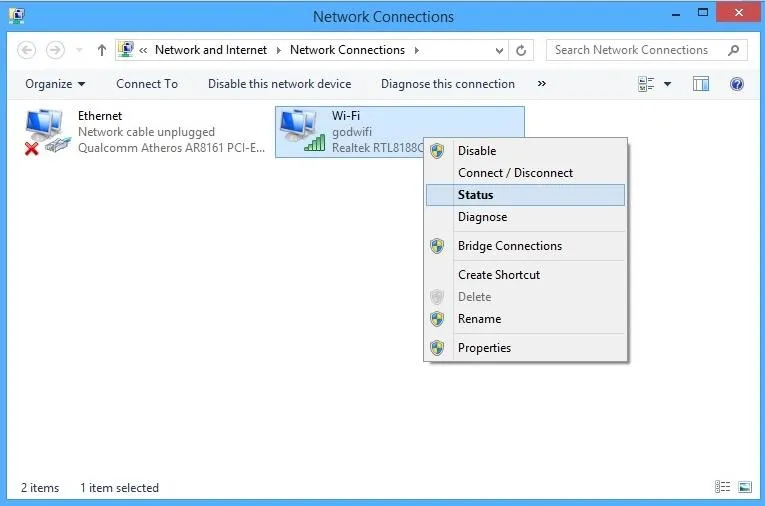Image resolution: width=765 pixels, height=506 pixels.
Task: Open the Organize menu
Action: pos(55,84)
